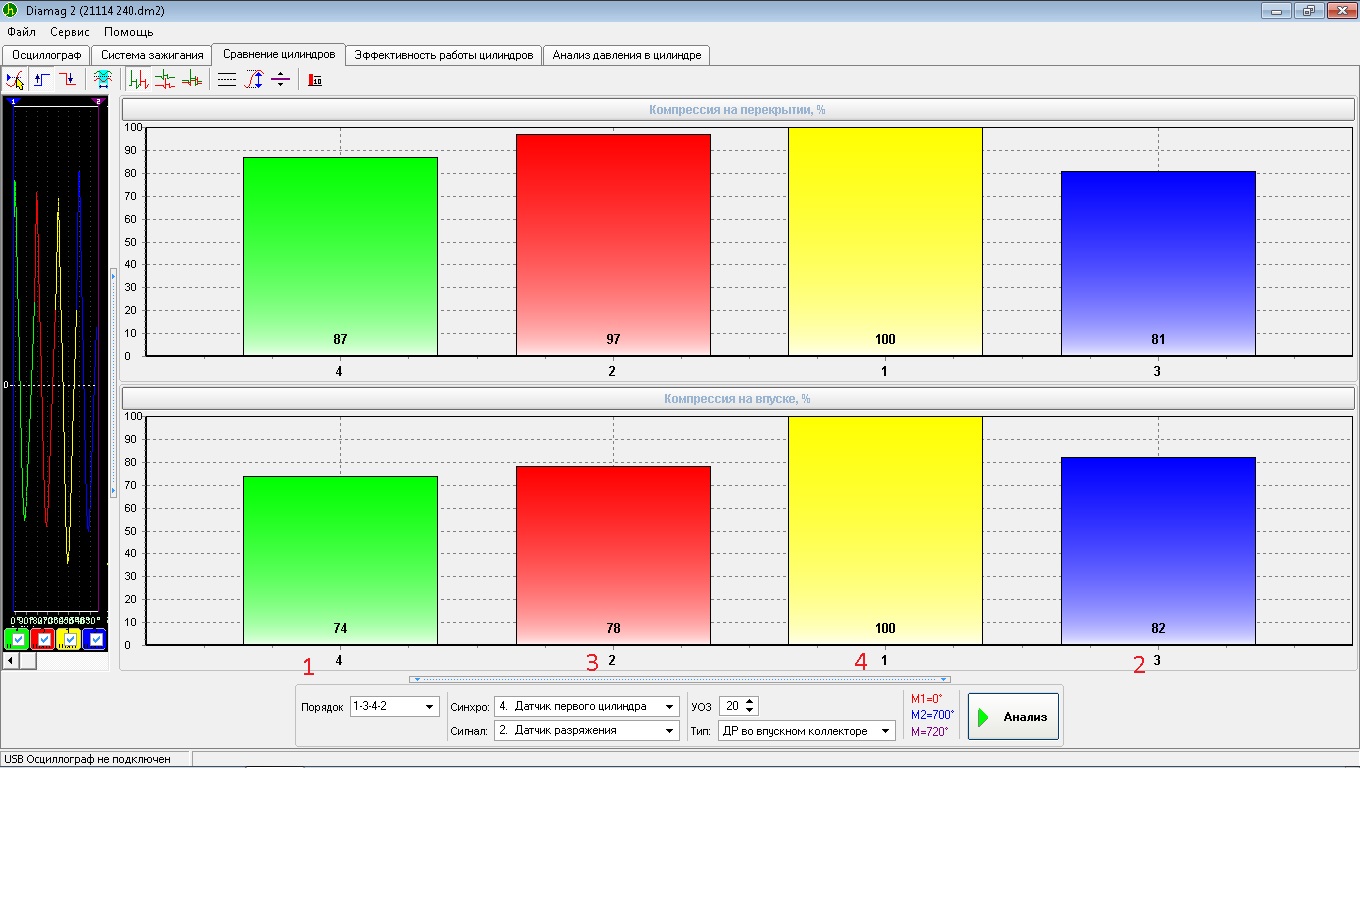Click status text USB Осциллограф не подключен
The image size is (1360, 900).
tap(88, 759)
